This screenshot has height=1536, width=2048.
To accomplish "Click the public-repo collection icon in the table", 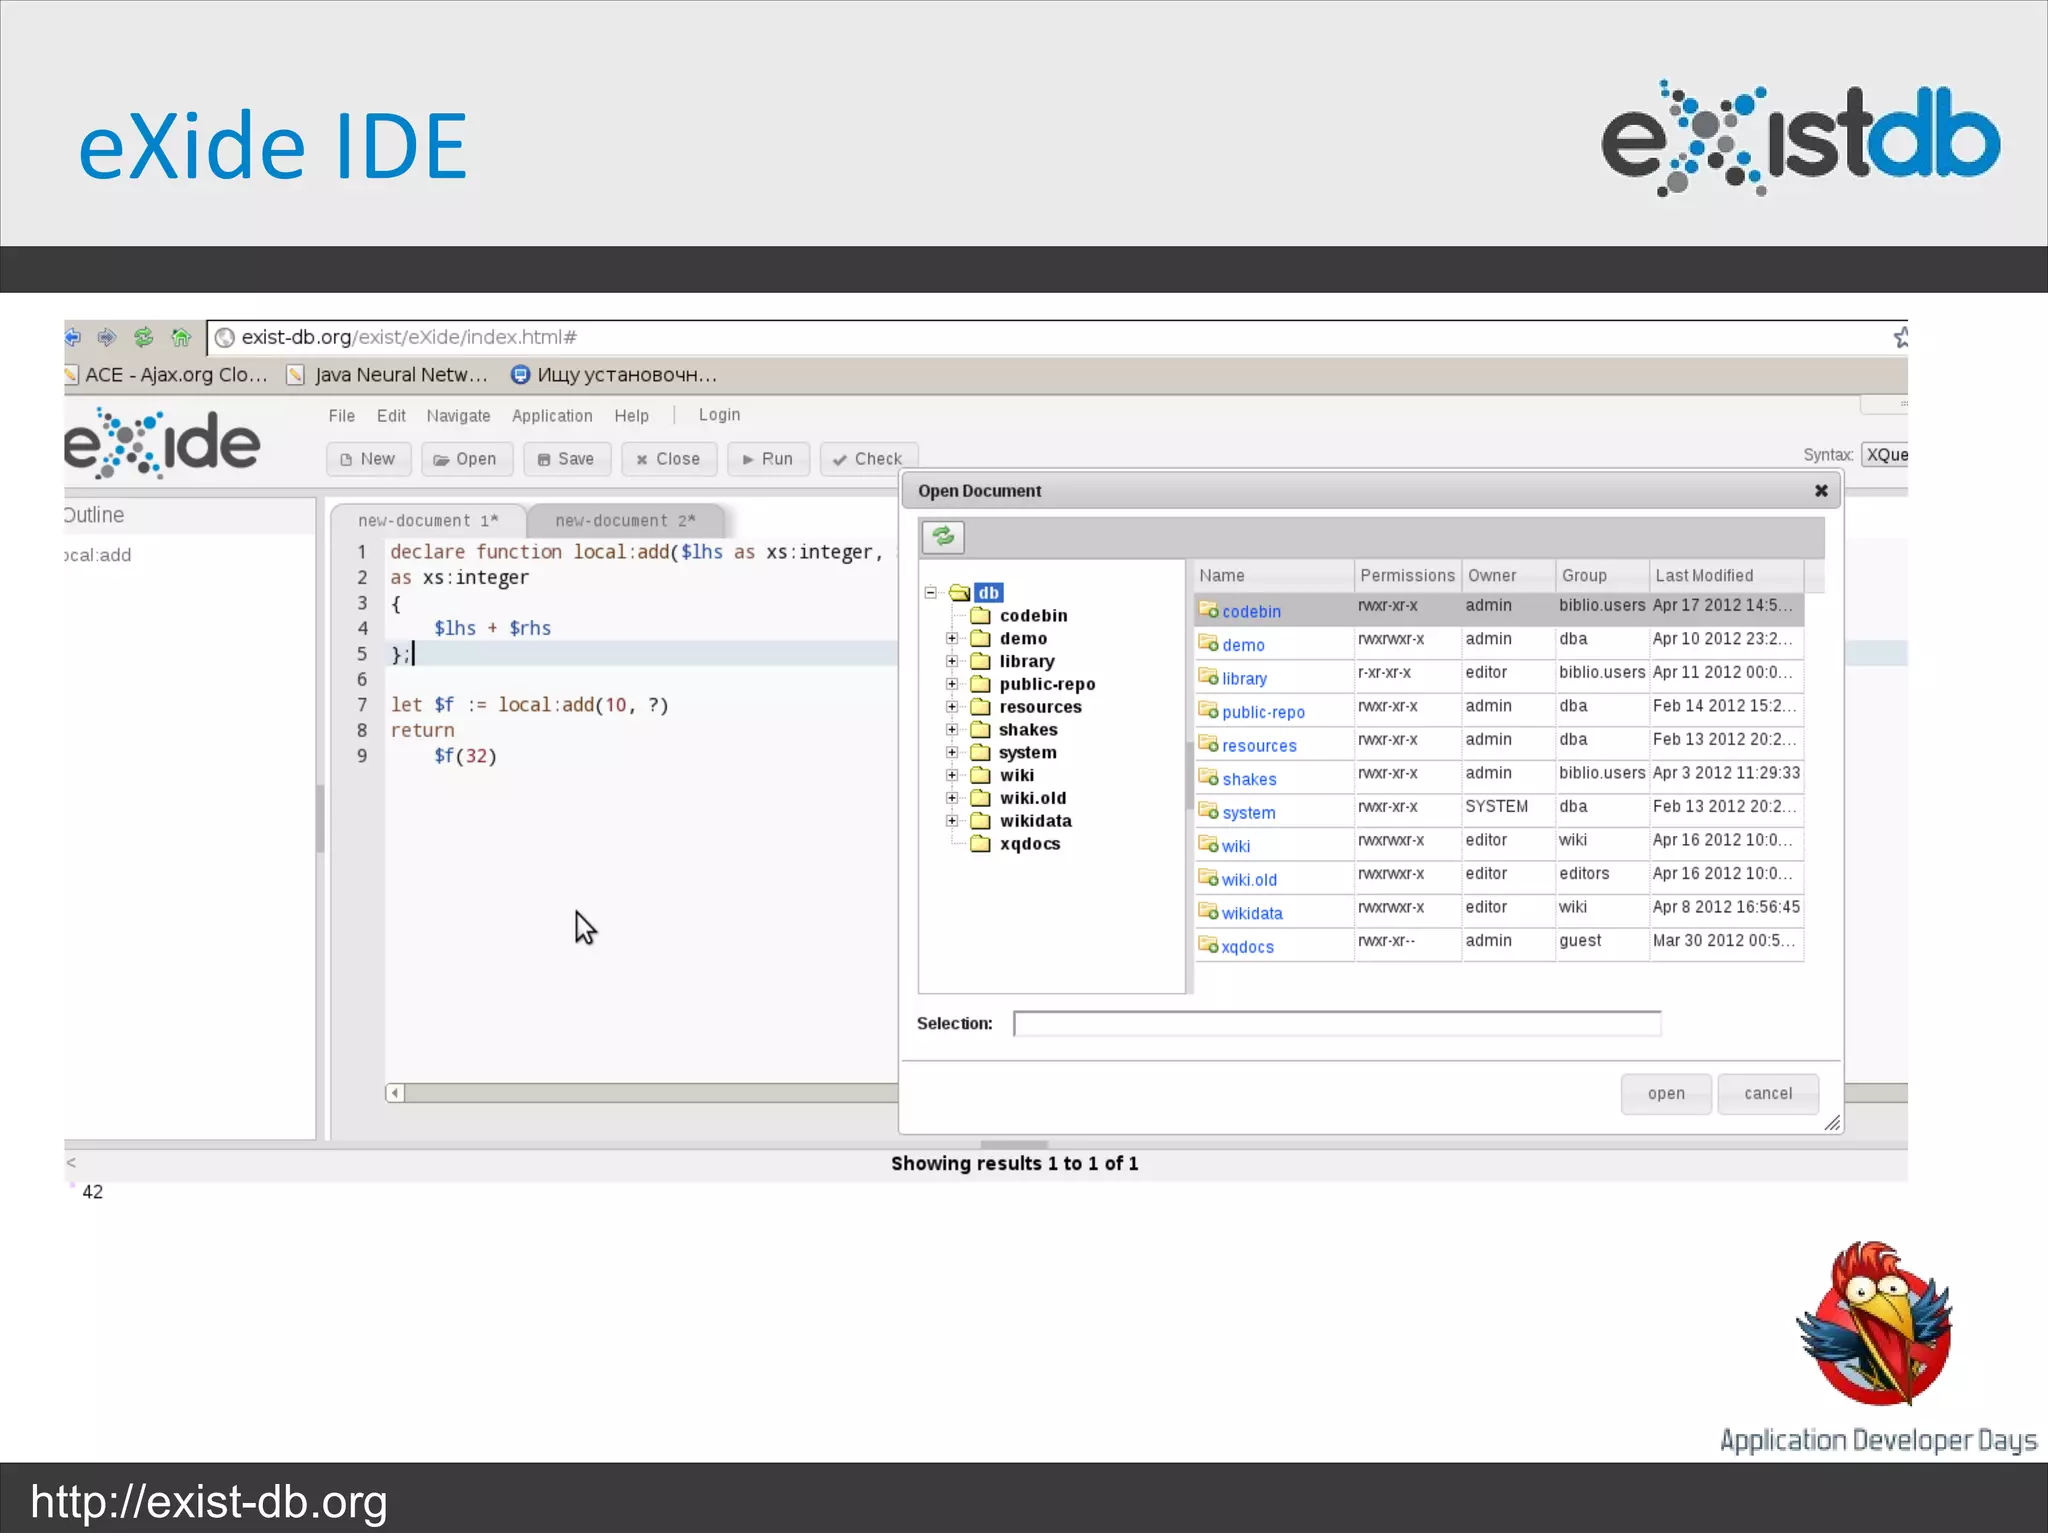I will point(1208,711).
